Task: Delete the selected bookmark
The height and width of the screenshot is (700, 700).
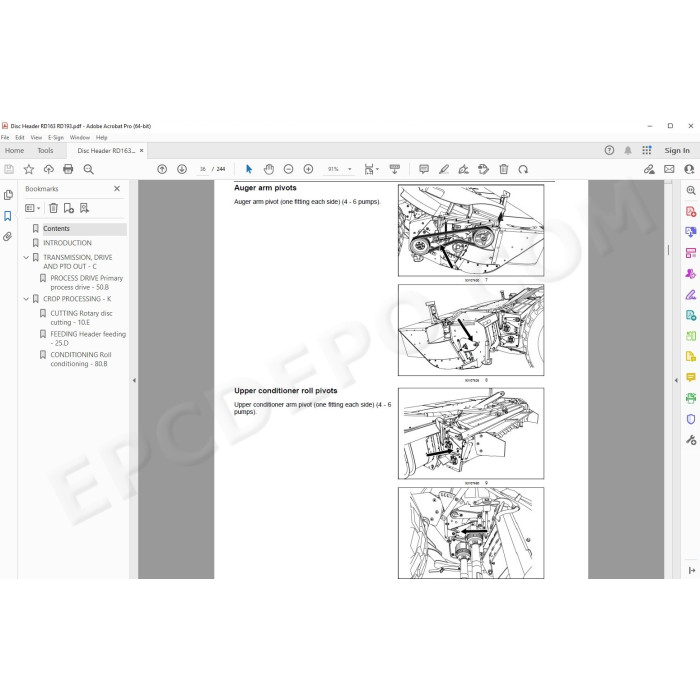Action: point(53,208)
